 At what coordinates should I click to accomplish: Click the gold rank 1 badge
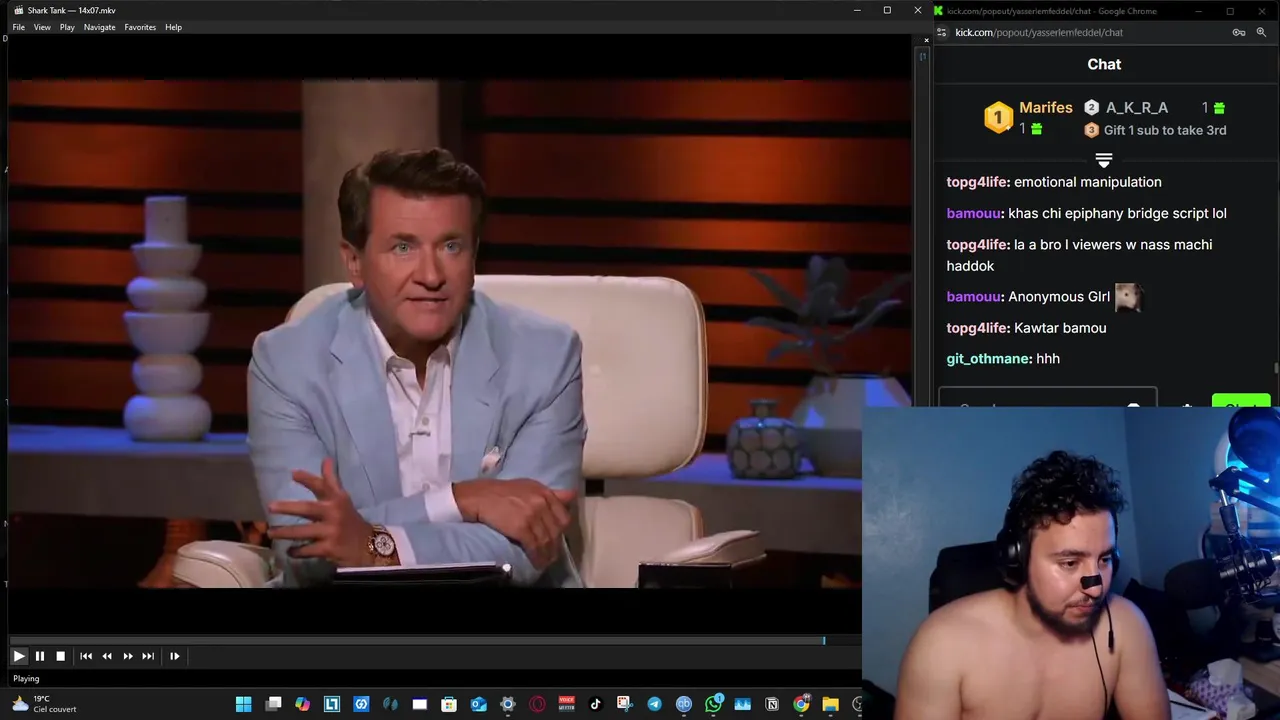pos(998,118)
